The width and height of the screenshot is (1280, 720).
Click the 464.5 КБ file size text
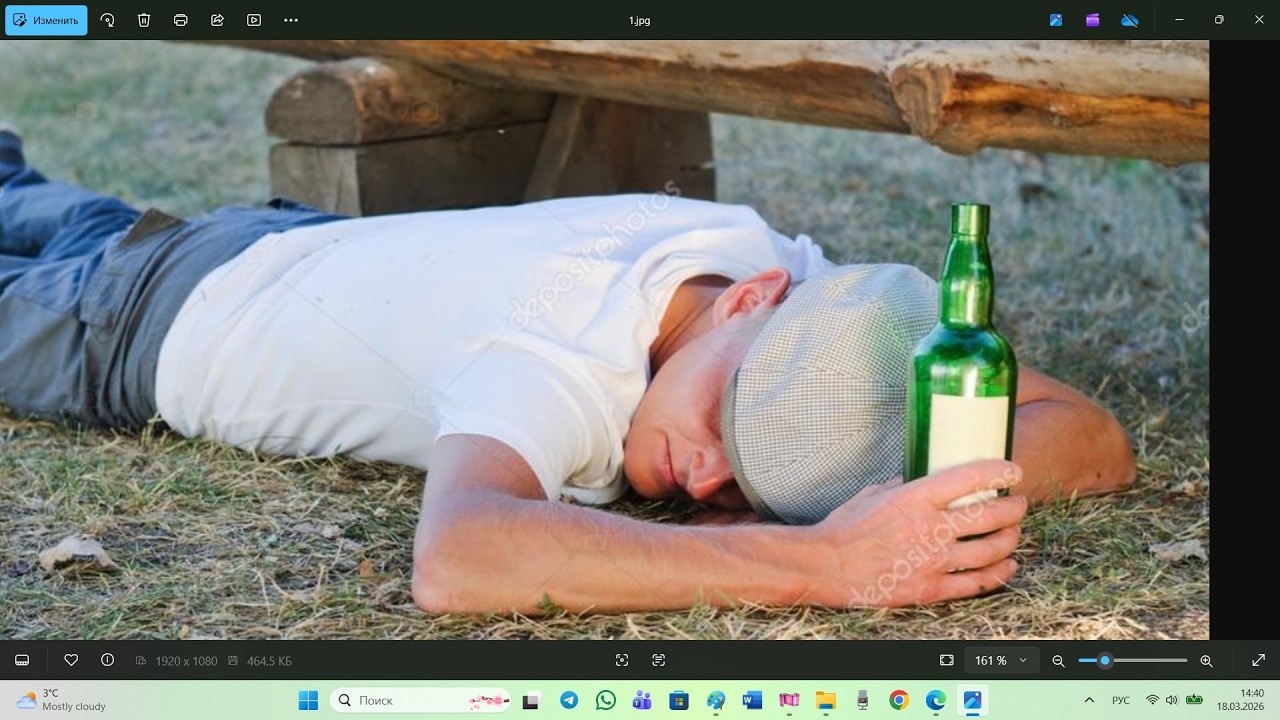[x=269, y=661]
